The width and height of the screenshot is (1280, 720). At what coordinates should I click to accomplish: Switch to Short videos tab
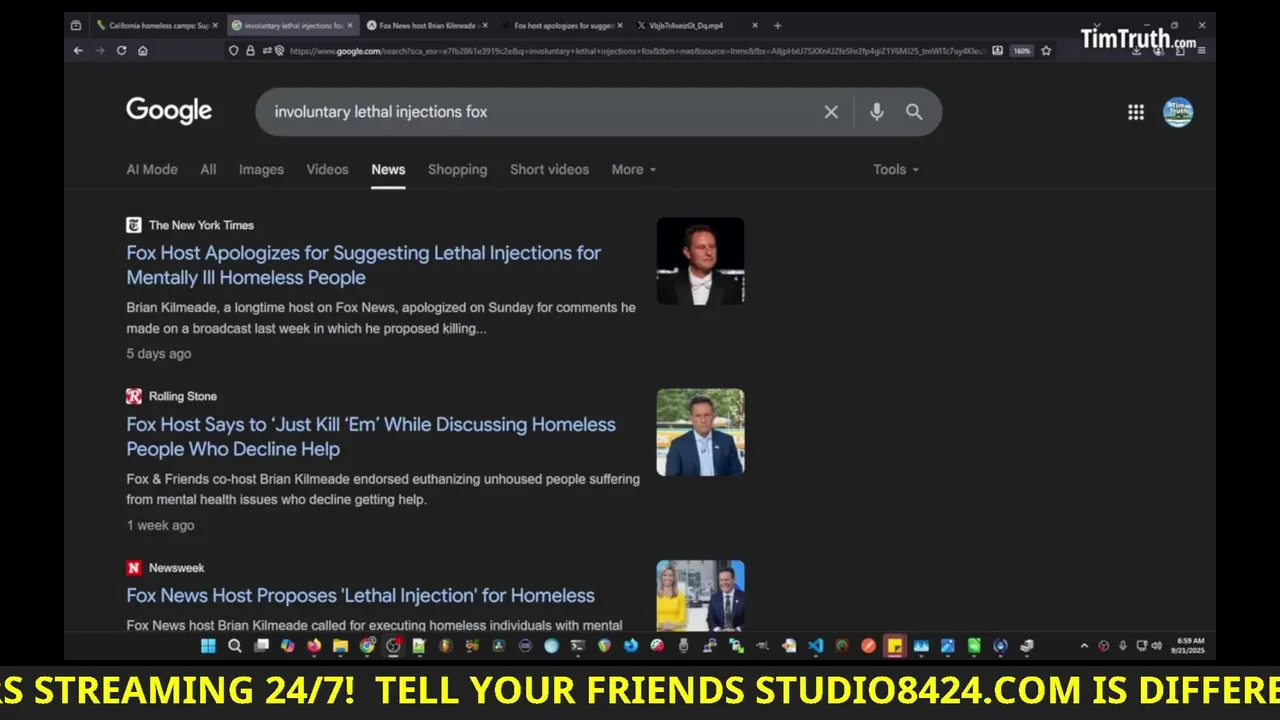[549, 169]
